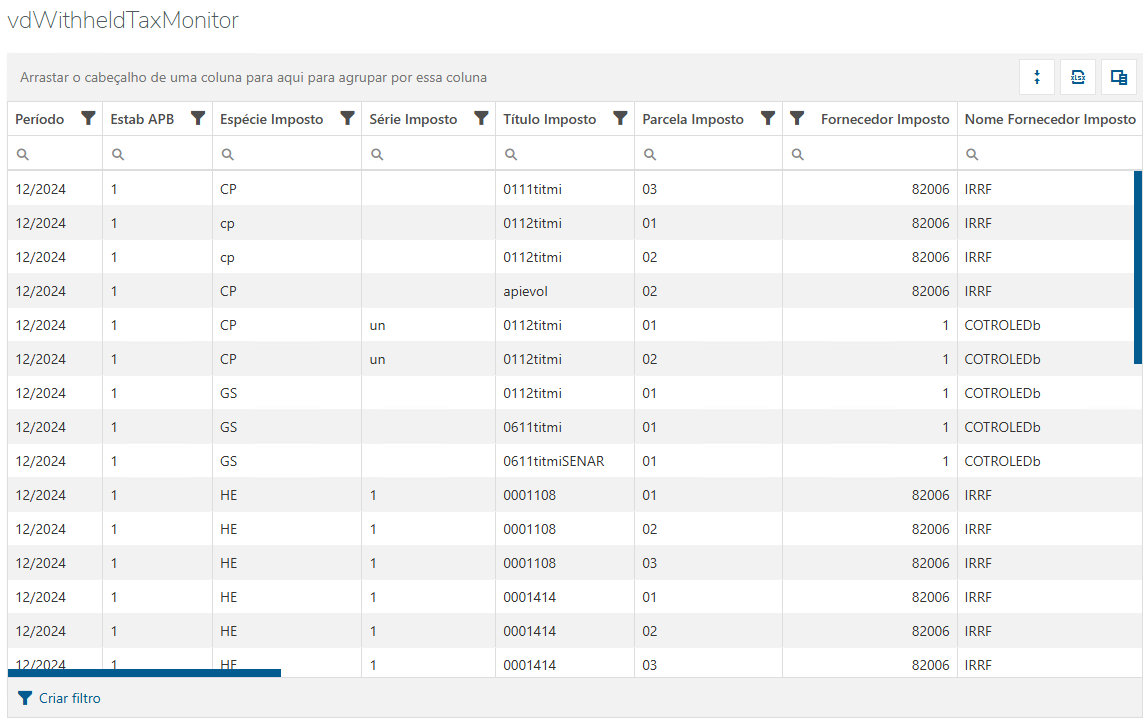Open search operator for Espécie Imposto
The image size is (1148, 718).
pyautogui.click(x=228, y=154)
